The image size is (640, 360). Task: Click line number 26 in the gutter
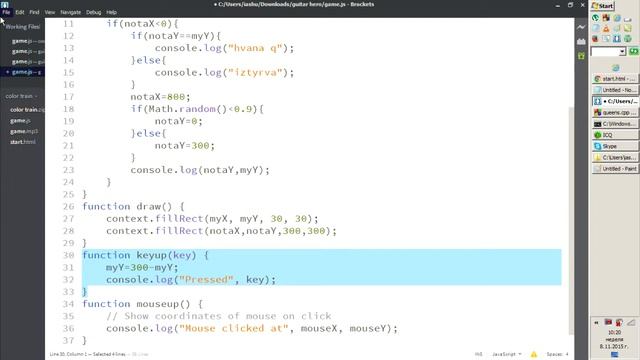pos(69,207)
